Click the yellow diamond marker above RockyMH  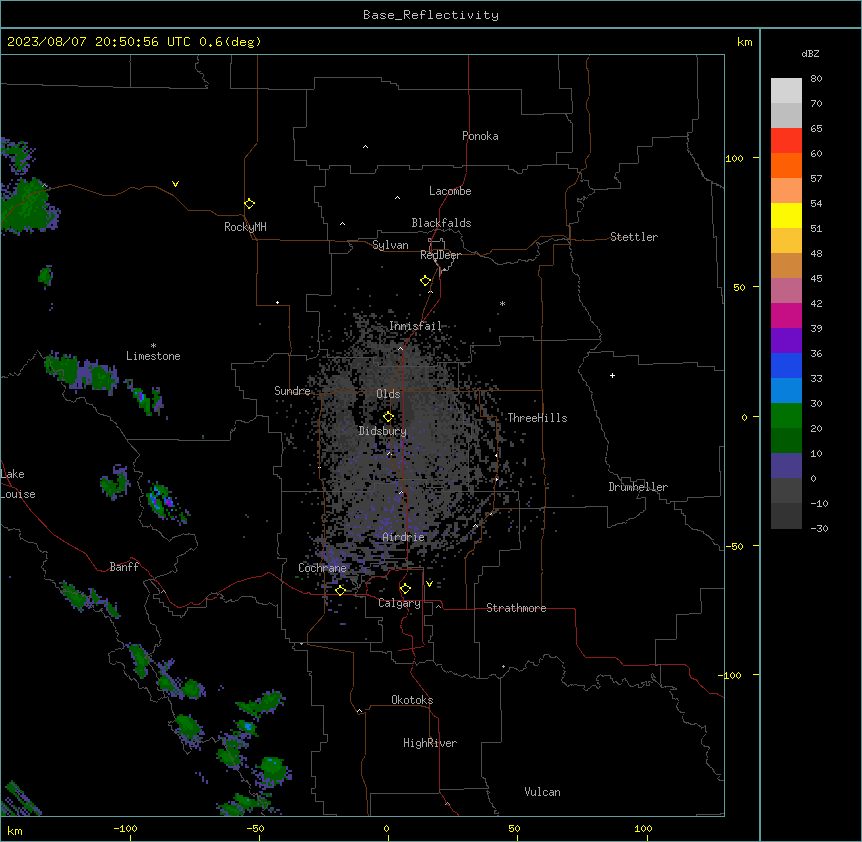[250, 204]
